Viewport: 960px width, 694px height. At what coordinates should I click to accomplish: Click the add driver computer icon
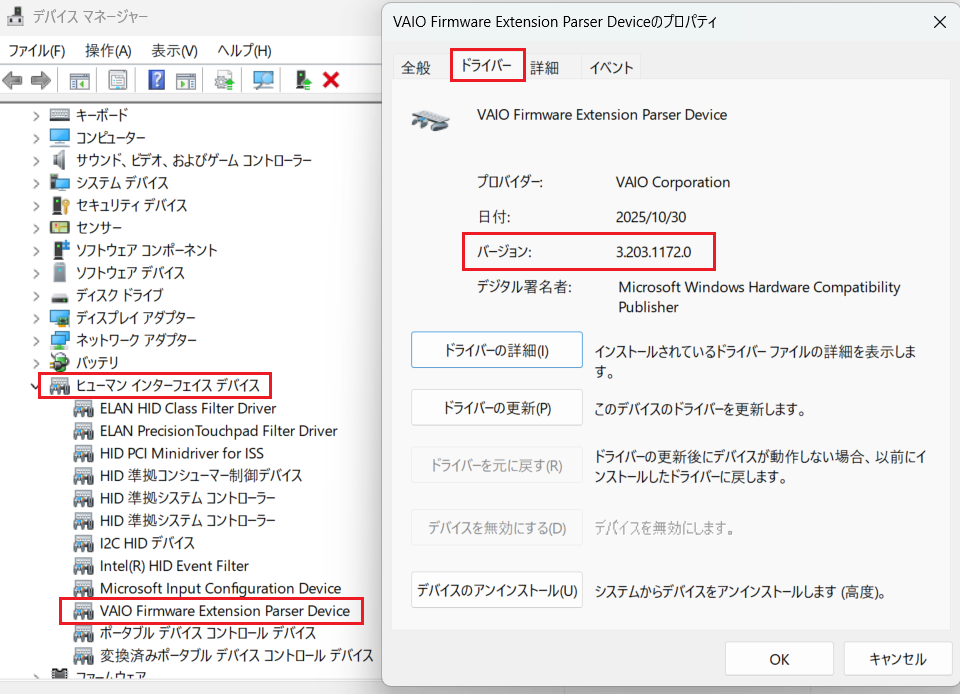coord(302,80)
